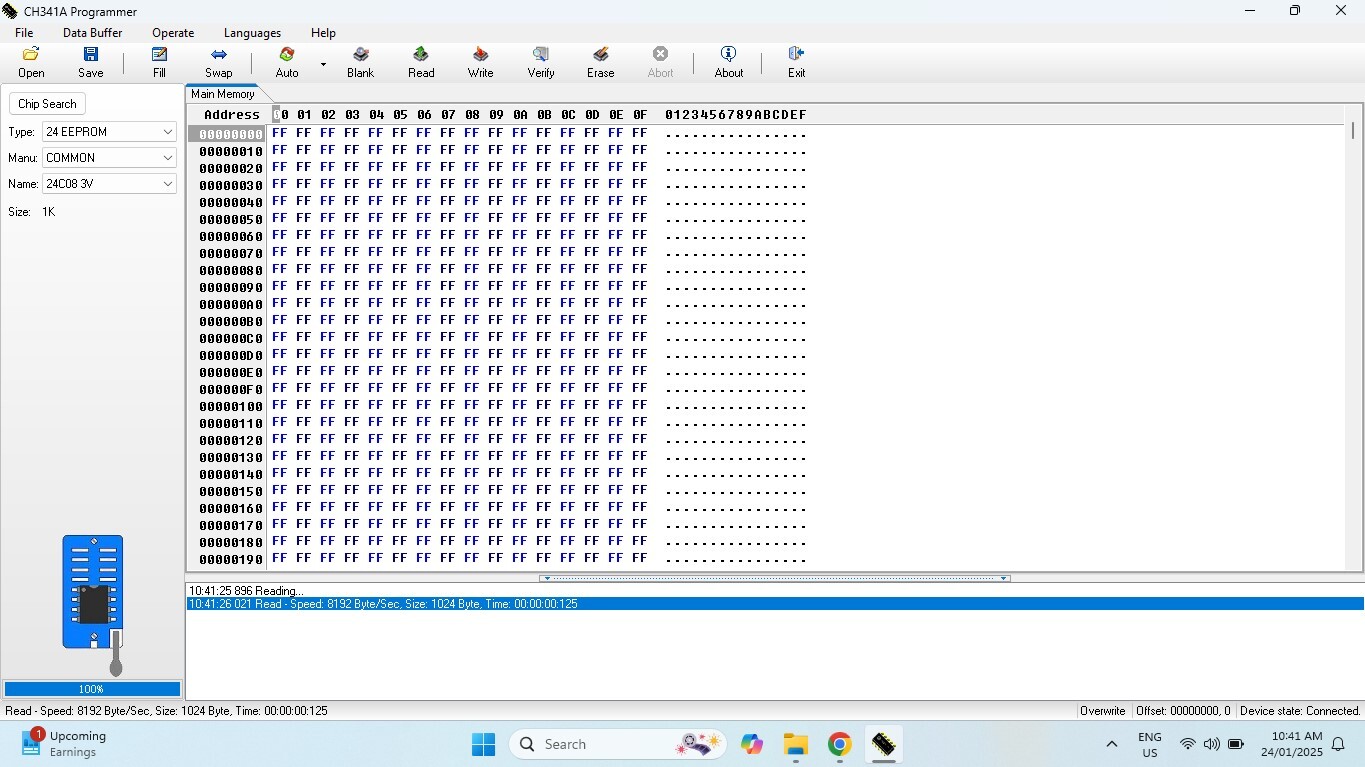
Task: Write buffer to chip with Write icon
Action: click(x=480, y=62)
